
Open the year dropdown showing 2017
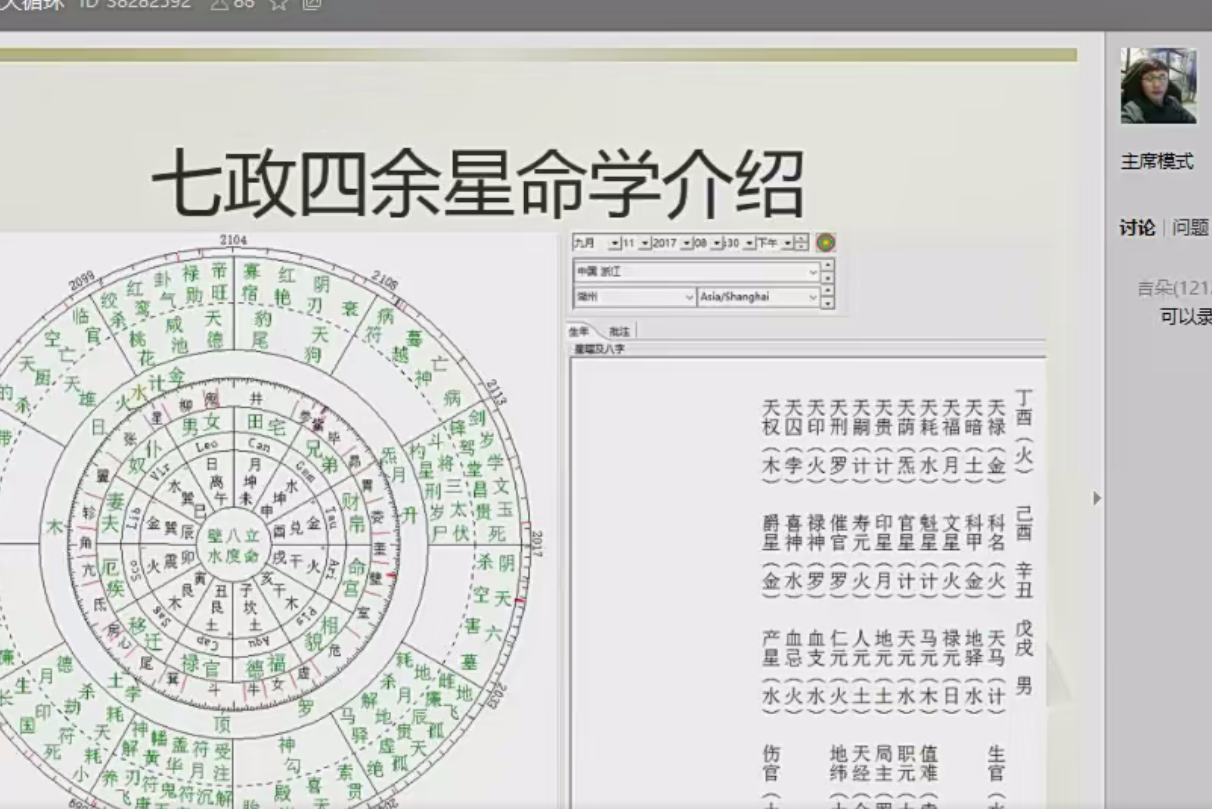tap(686, 244)
